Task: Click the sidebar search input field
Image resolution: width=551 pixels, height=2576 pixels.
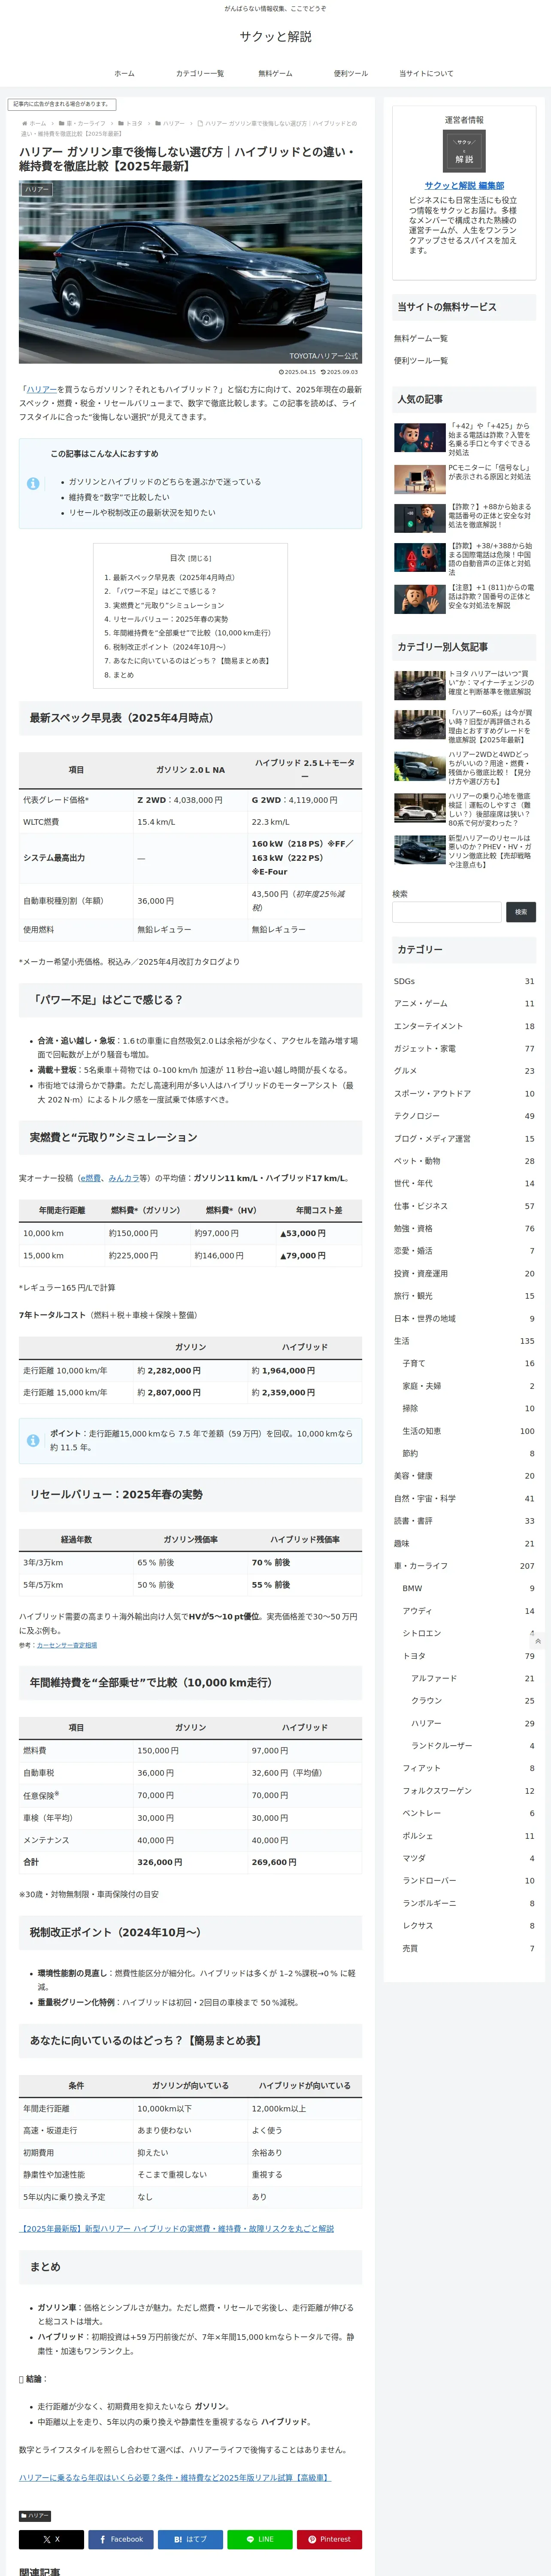Action: point(447,912)
